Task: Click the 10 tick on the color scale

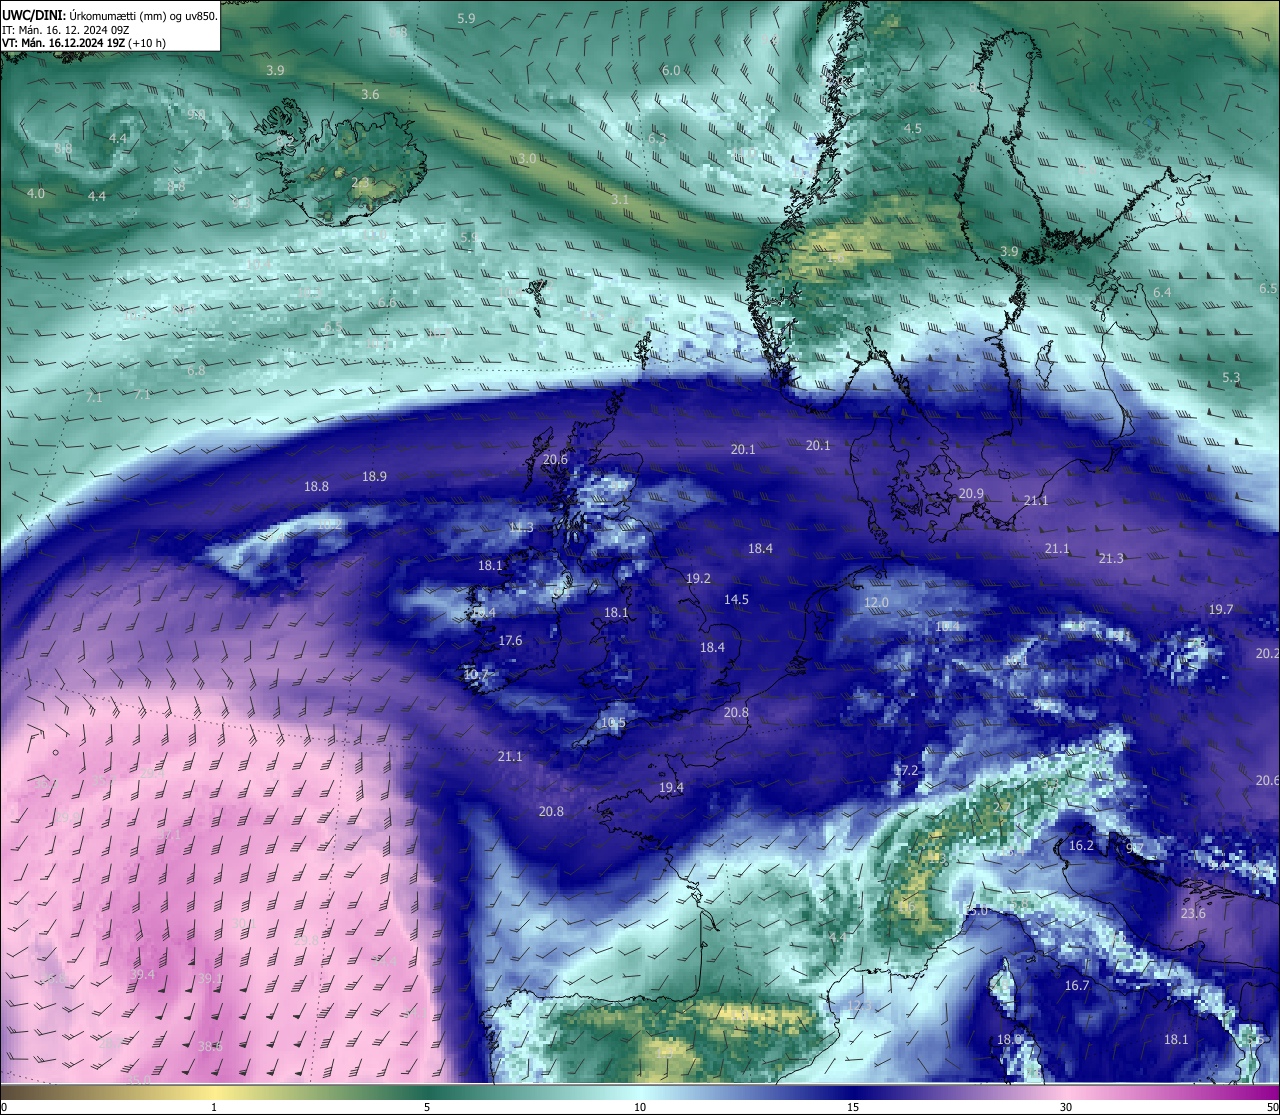Action: pos(640,1107)
